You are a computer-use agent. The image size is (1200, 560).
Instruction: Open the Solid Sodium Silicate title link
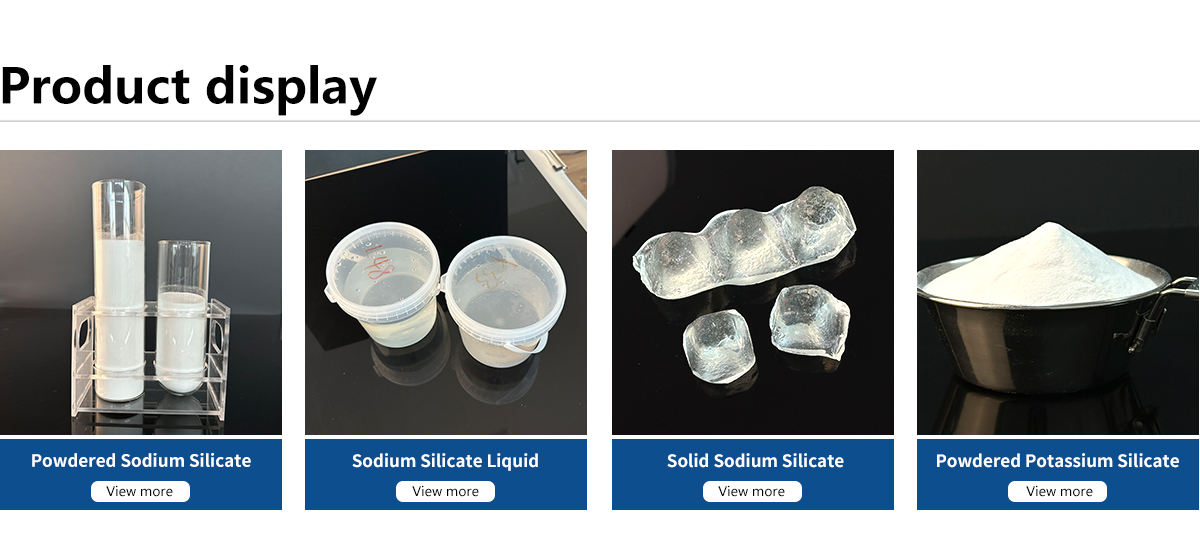[756, 461]
